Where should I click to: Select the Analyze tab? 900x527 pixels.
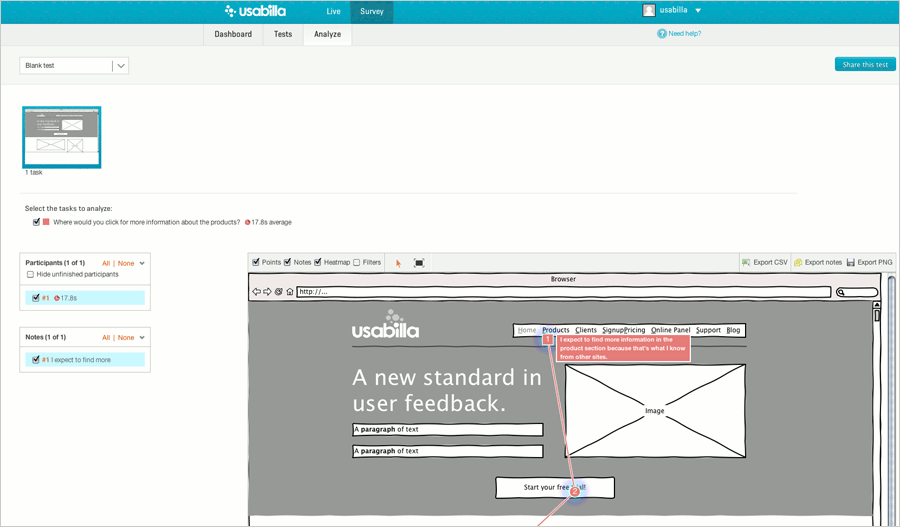tap(327, 34)
